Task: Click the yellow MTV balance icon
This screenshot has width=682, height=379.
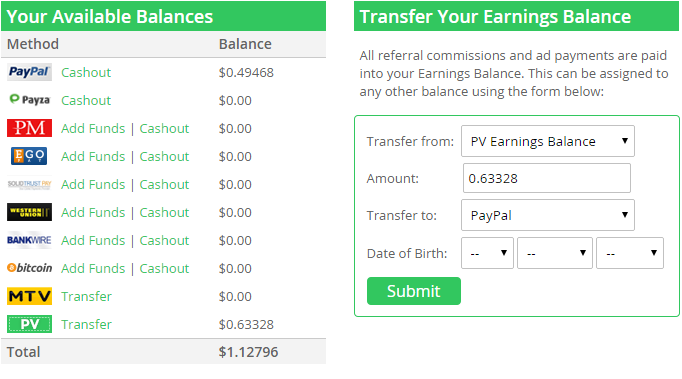Action: coord(29,296)
